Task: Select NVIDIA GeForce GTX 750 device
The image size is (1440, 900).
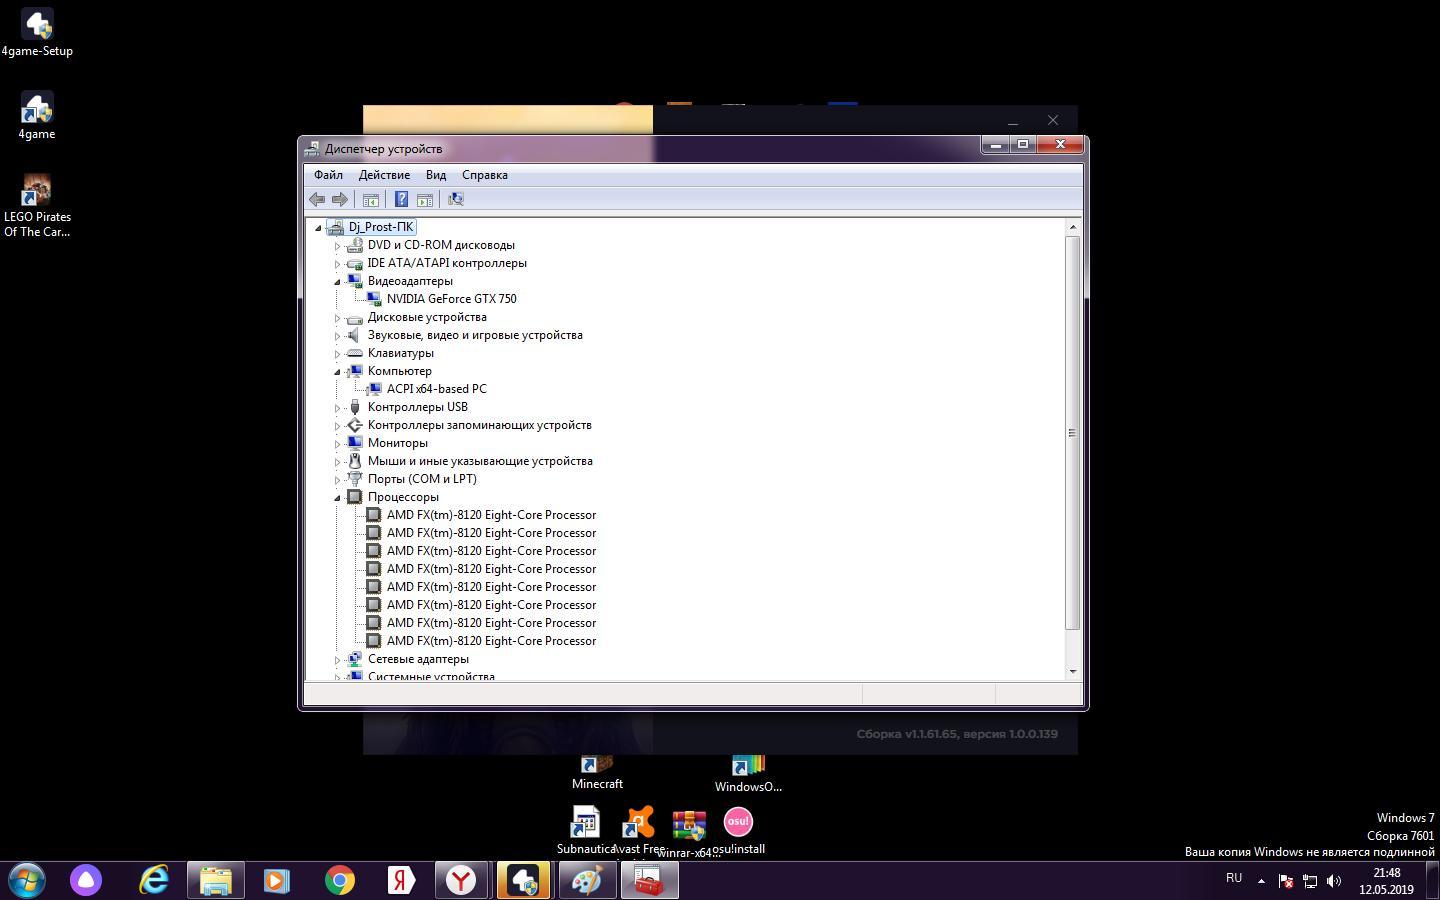Action: [451, 299]
